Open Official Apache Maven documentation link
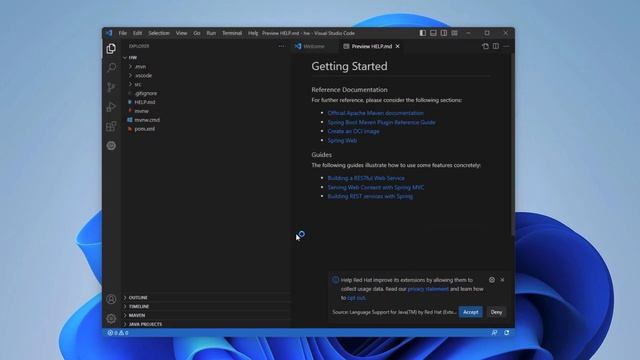This screenshot has width=640, height=360. (x=376, y=113)
